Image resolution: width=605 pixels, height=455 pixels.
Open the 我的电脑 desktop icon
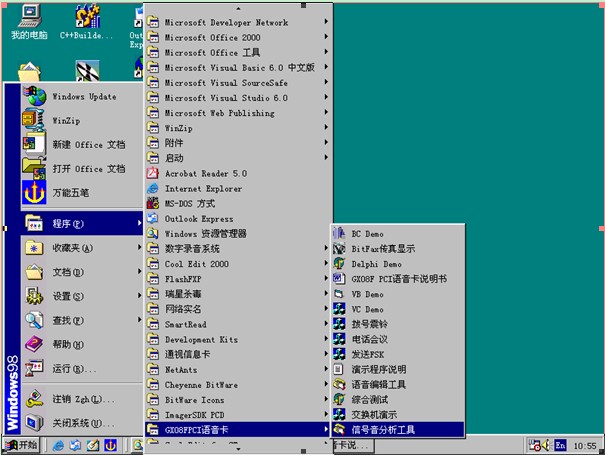coord(29,20)
